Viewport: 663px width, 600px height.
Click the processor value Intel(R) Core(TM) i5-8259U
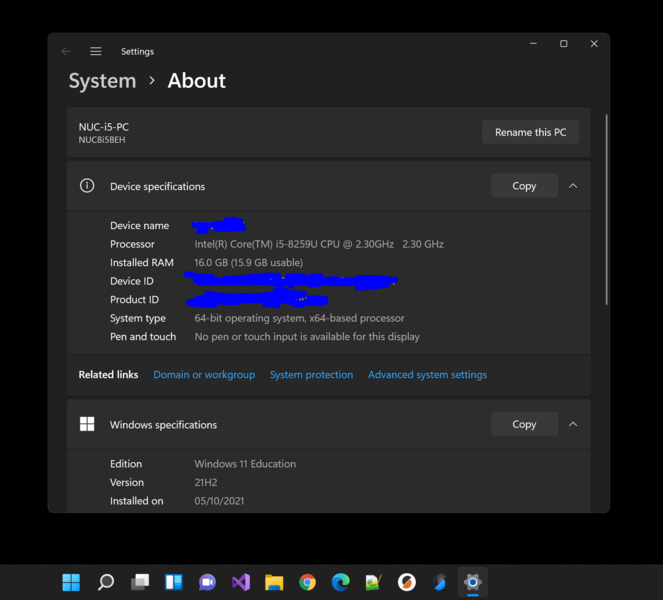[x=319, y=244]
